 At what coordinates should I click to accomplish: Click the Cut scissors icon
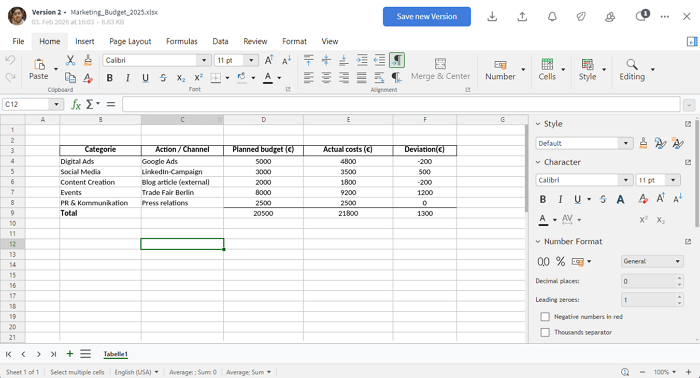point(70,60)
